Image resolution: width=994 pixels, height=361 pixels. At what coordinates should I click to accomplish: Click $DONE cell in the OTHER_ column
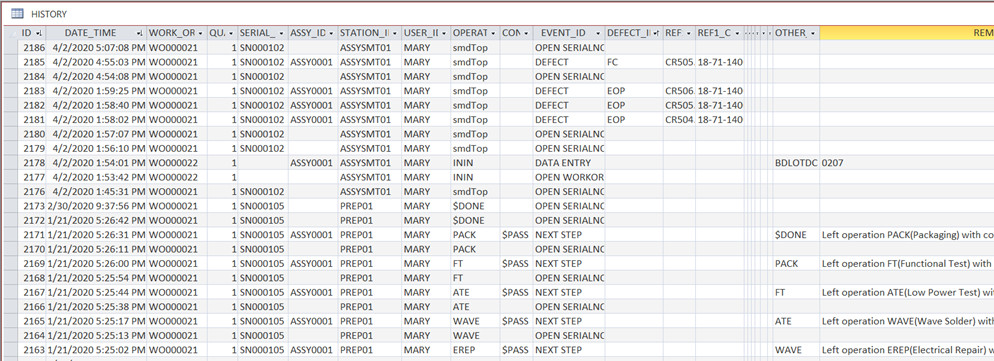click(796, 234)
